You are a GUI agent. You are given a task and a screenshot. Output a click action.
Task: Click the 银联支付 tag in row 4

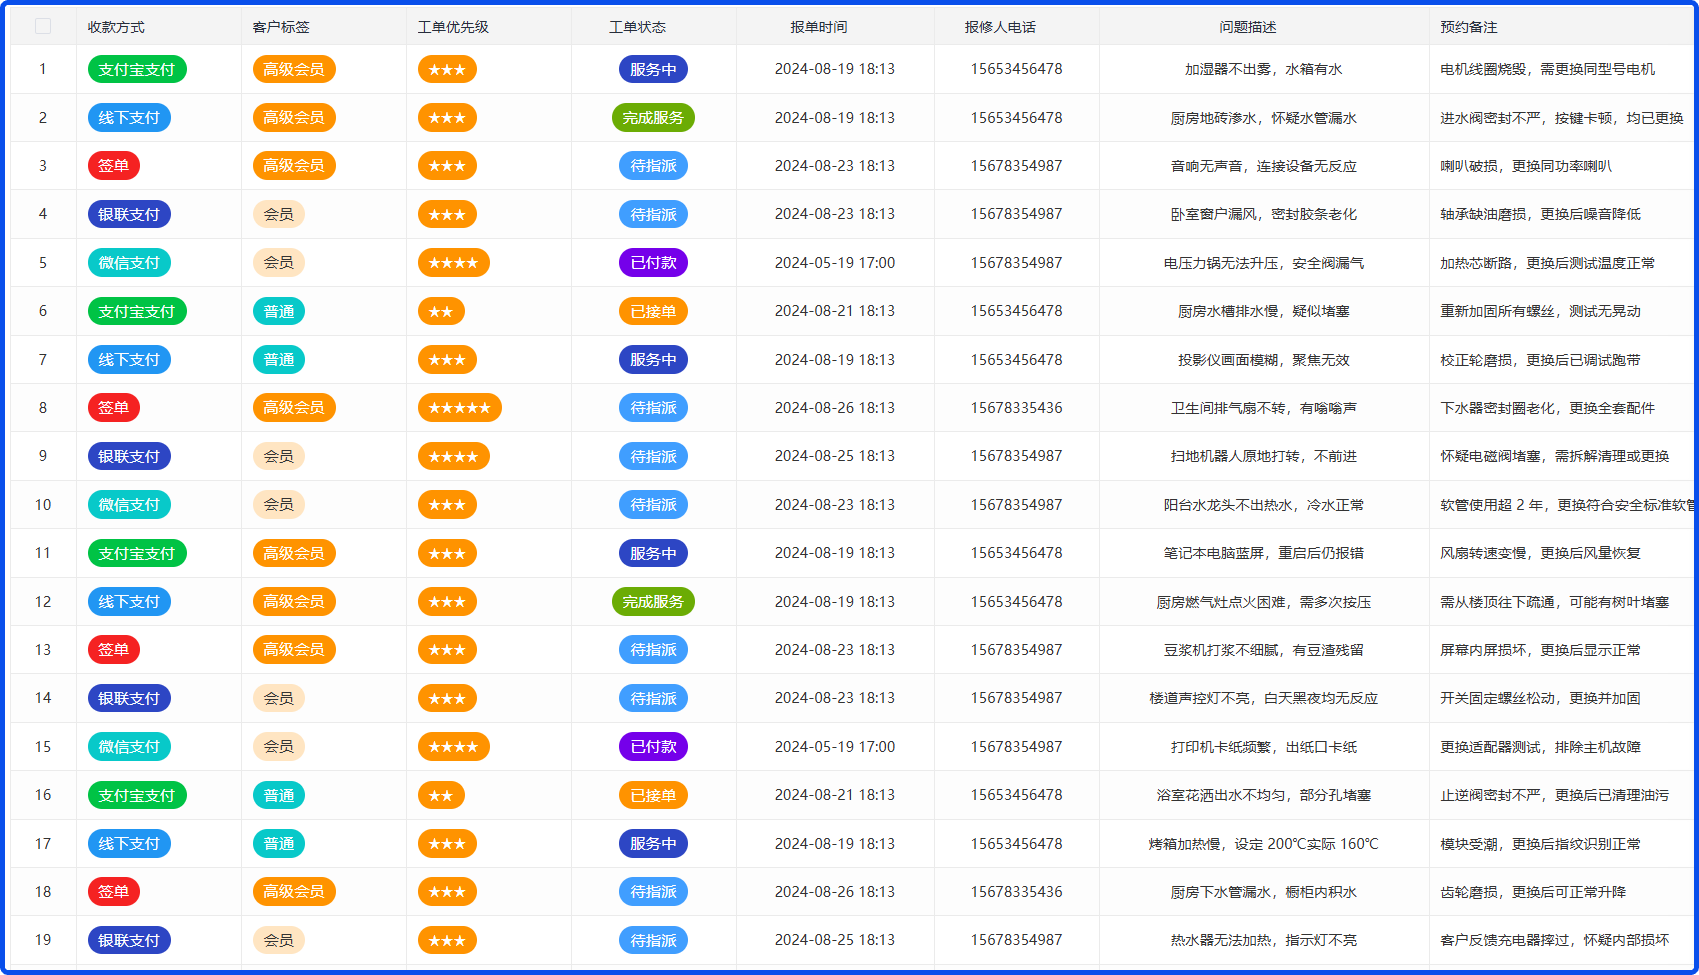pos(129,215)
